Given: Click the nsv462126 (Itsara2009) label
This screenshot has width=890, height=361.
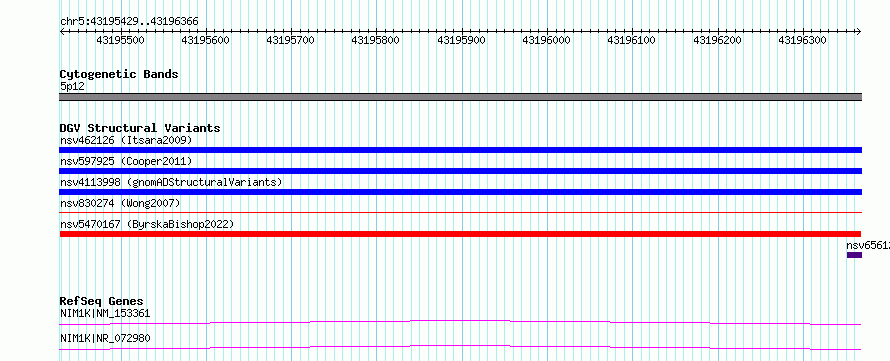Looking at the screenshot, I should (126, 140).
